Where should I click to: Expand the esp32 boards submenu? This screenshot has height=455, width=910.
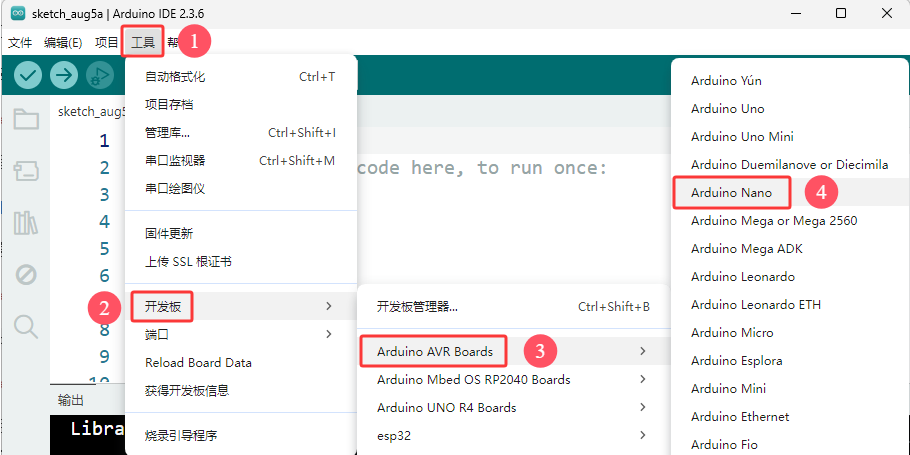click(514, 435)
